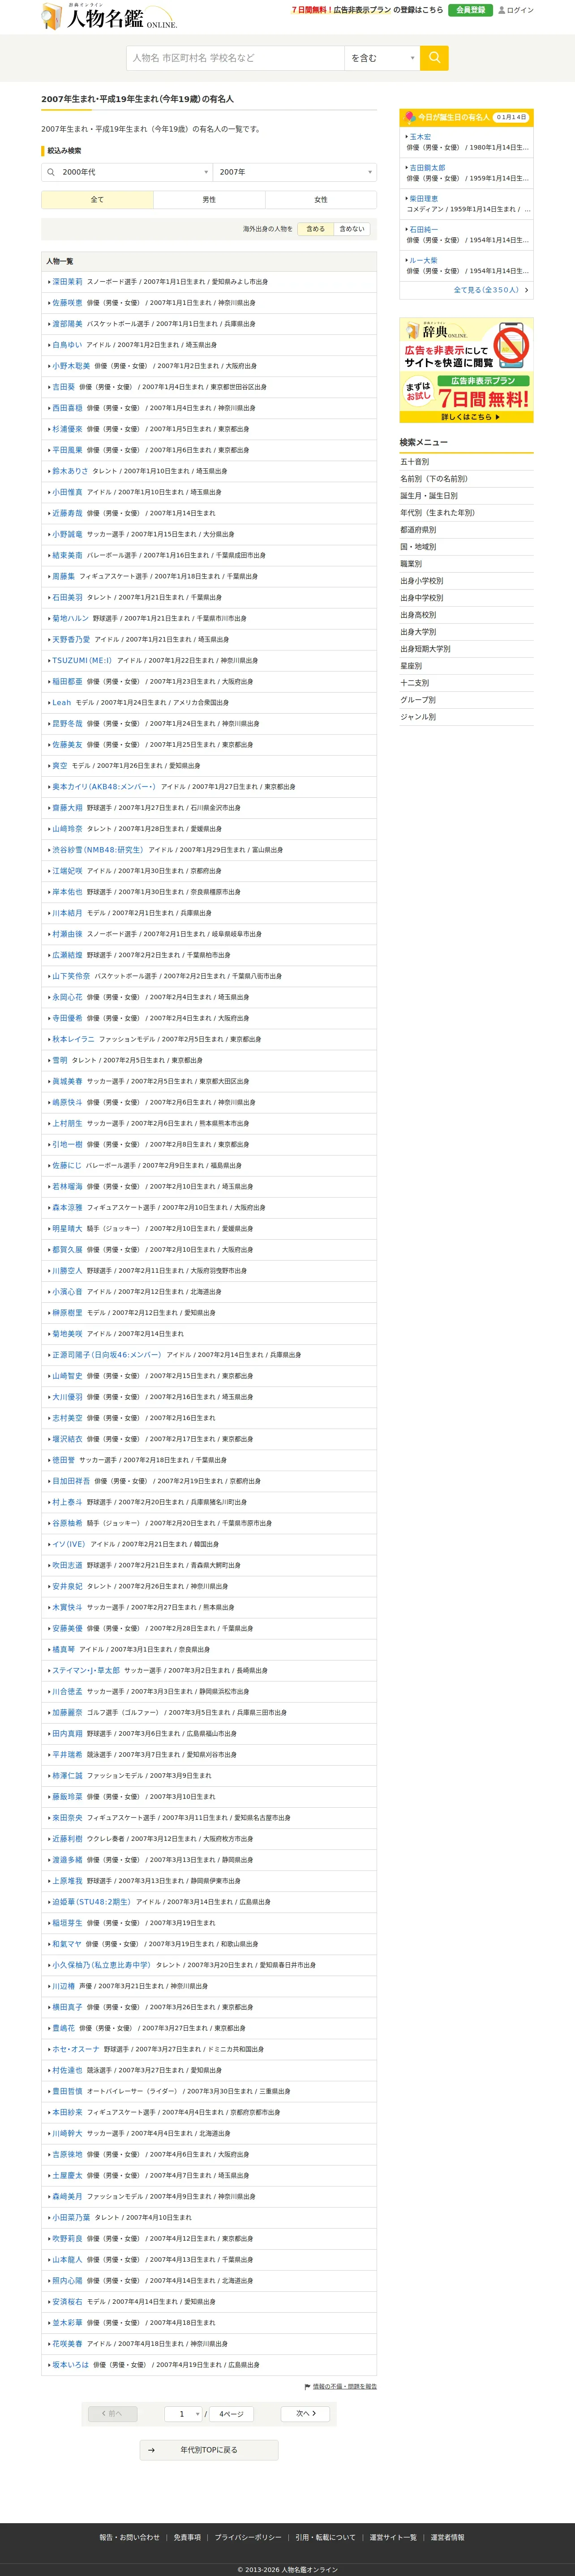Open 小久保柚乃(私立恵比寿中学) entry
Viewport: 575px width, 2576px height.
(101, 1965)
